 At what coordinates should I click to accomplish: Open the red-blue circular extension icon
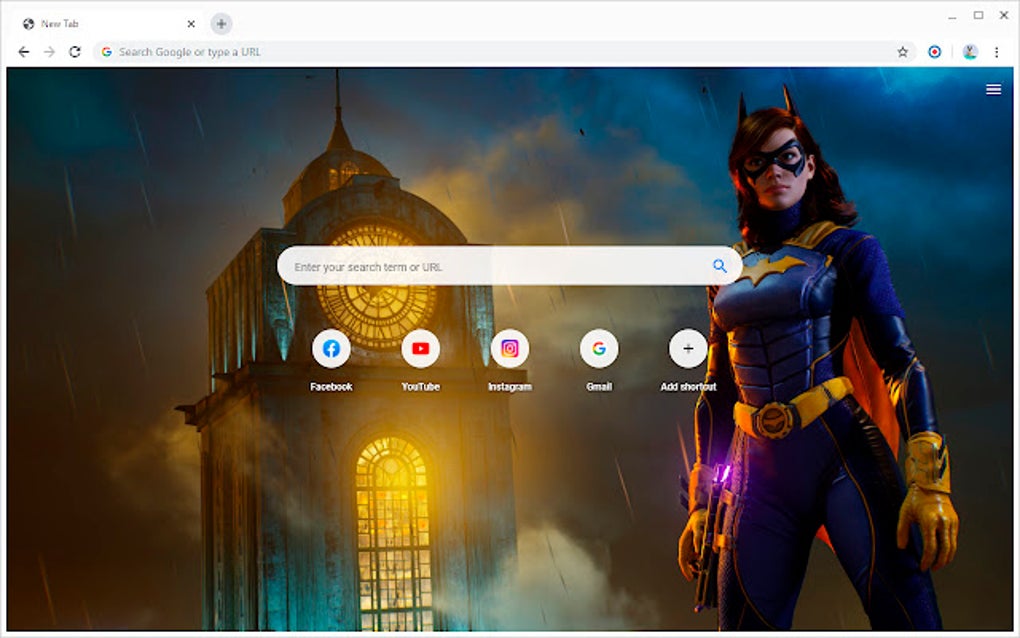[934, 52]
